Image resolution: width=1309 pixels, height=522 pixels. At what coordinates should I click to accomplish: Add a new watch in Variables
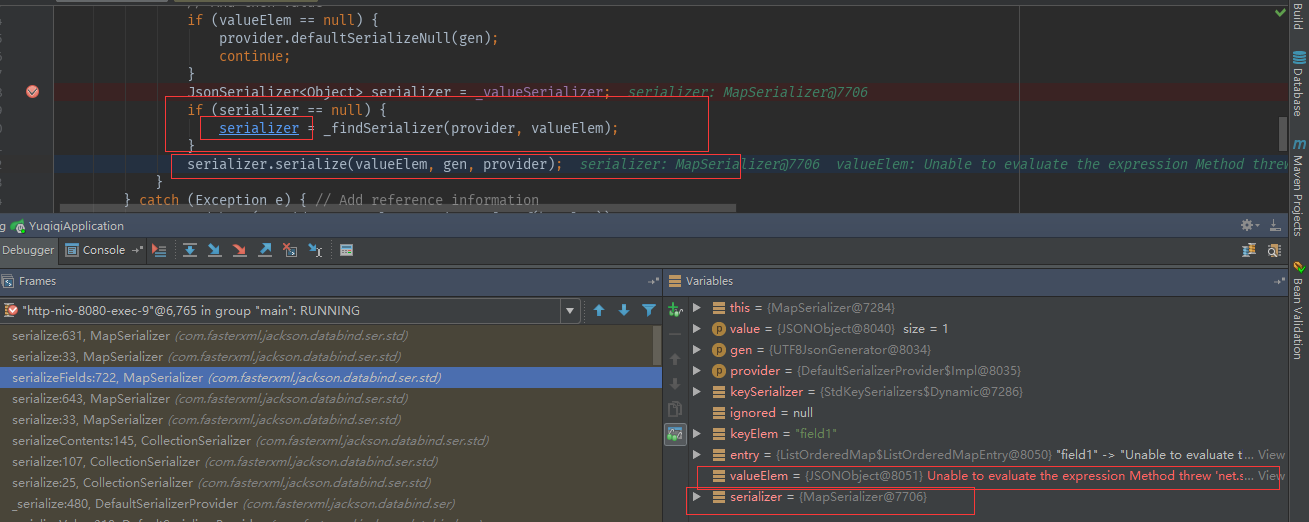pyautogui.click(x=675, y=310)
